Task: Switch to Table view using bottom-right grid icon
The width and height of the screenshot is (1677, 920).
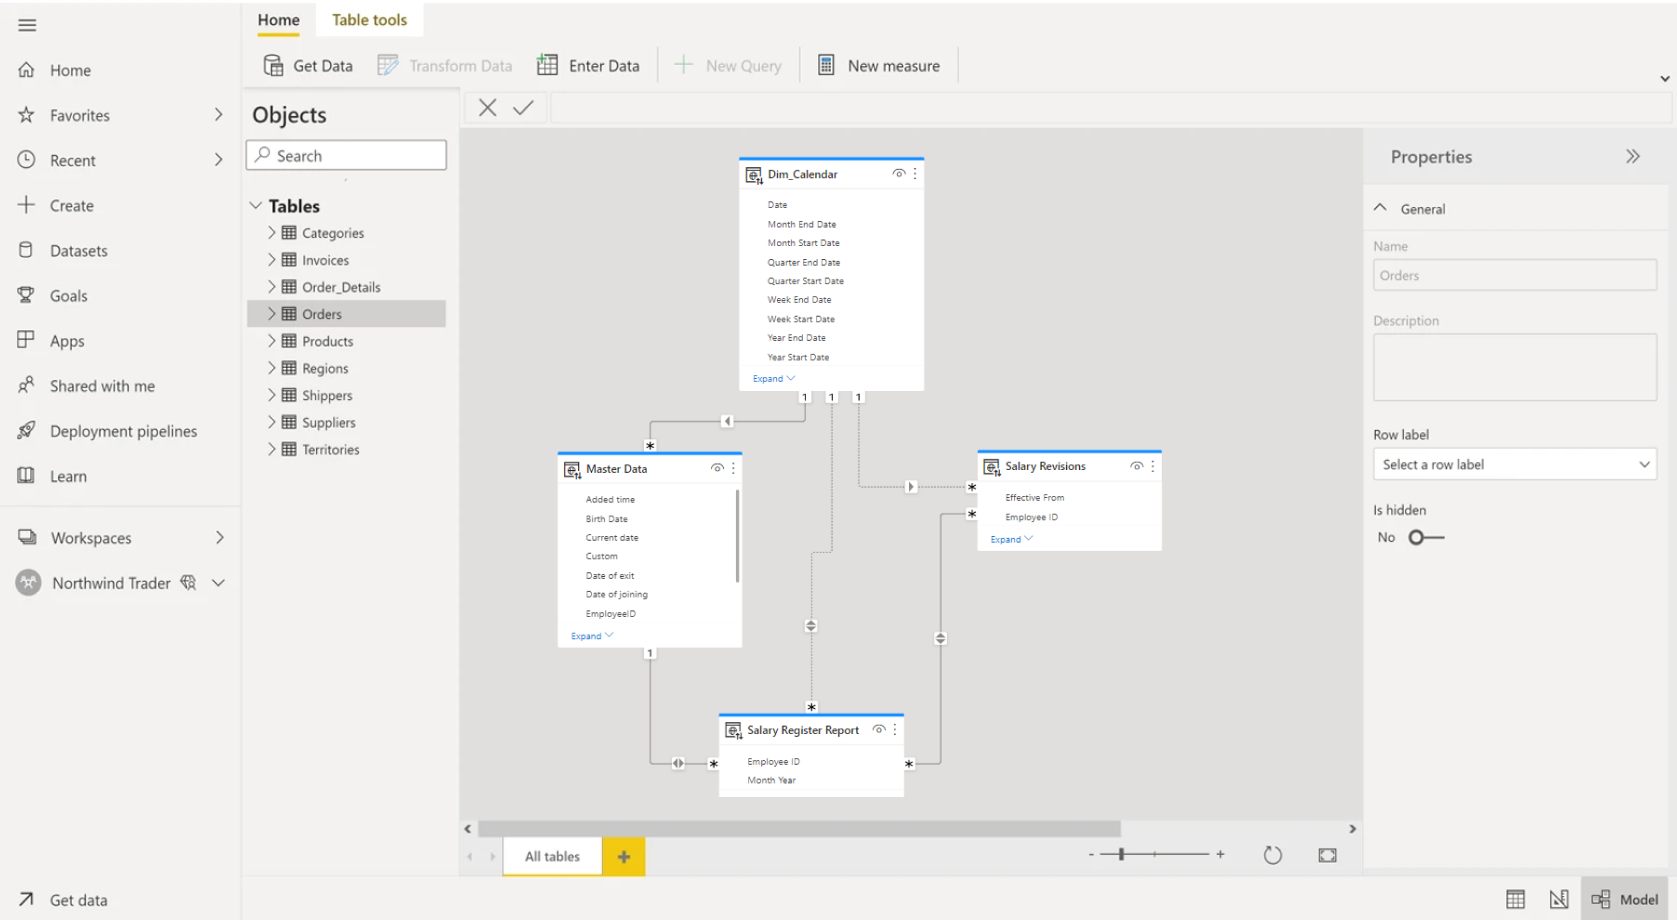Action: pos(1515,899)
